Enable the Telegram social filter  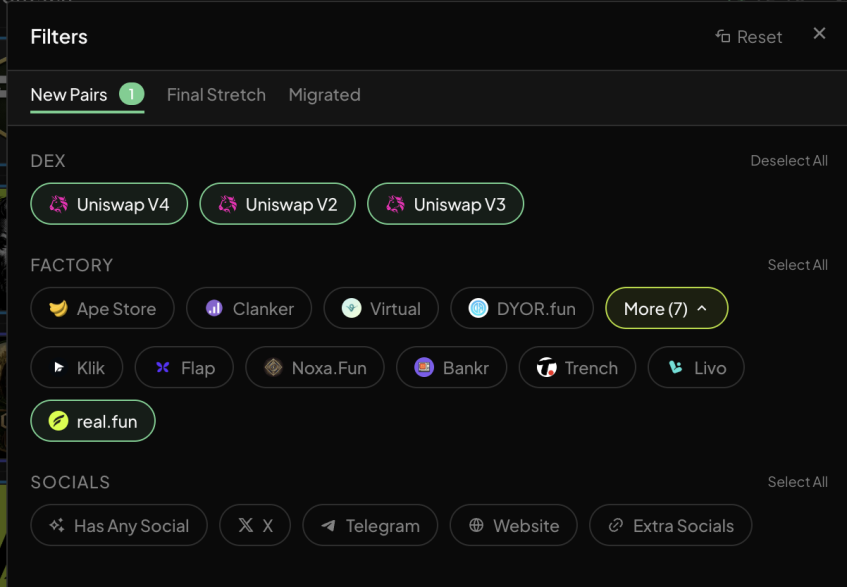(370, 525)
